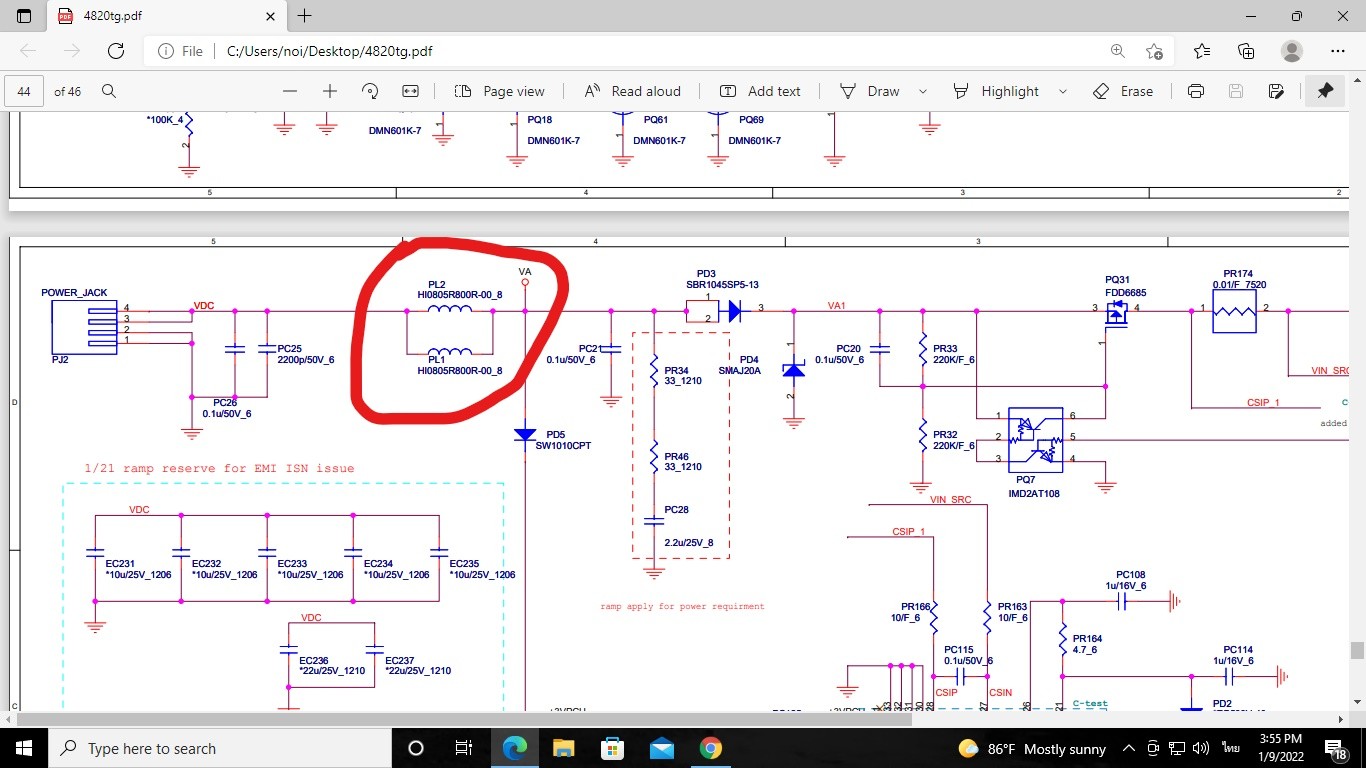Switch the input language indicator
Screen dimensions: 1366x768
tap(1230, 748)
